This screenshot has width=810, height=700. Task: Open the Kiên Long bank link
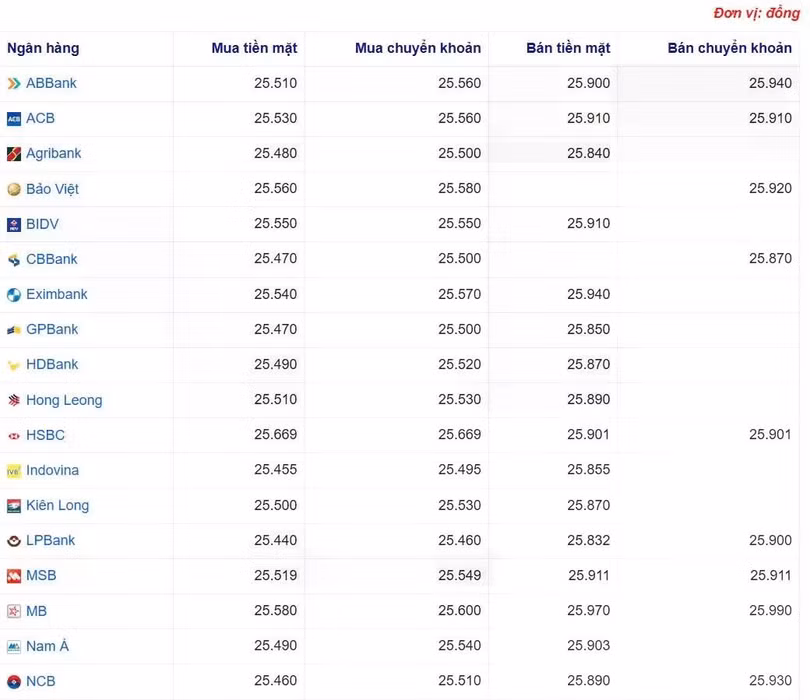pos(57,505)
